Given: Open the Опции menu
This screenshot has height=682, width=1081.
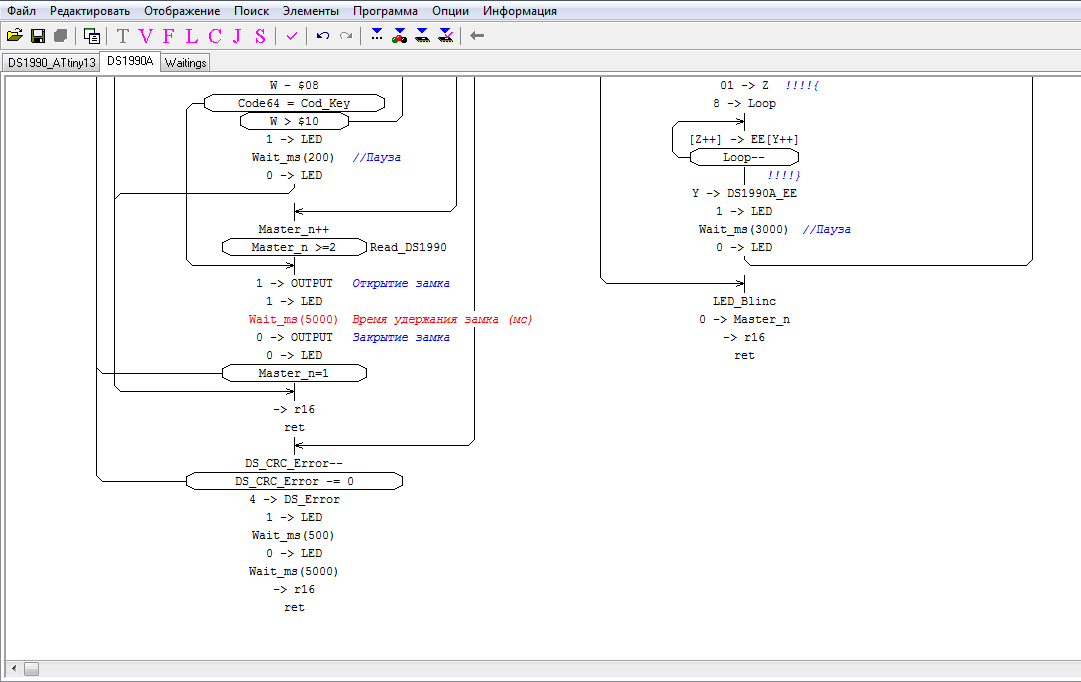Looking at the screenshot, I should [450, 11].
